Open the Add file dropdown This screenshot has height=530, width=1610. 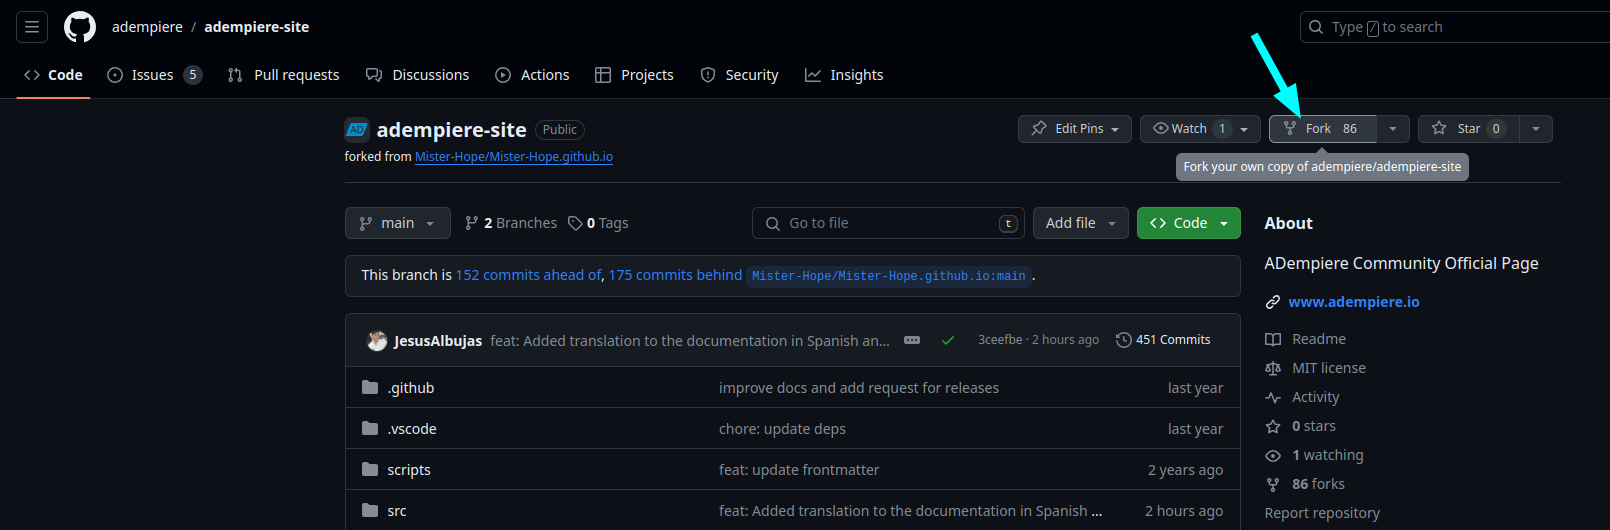(1081, 223)
